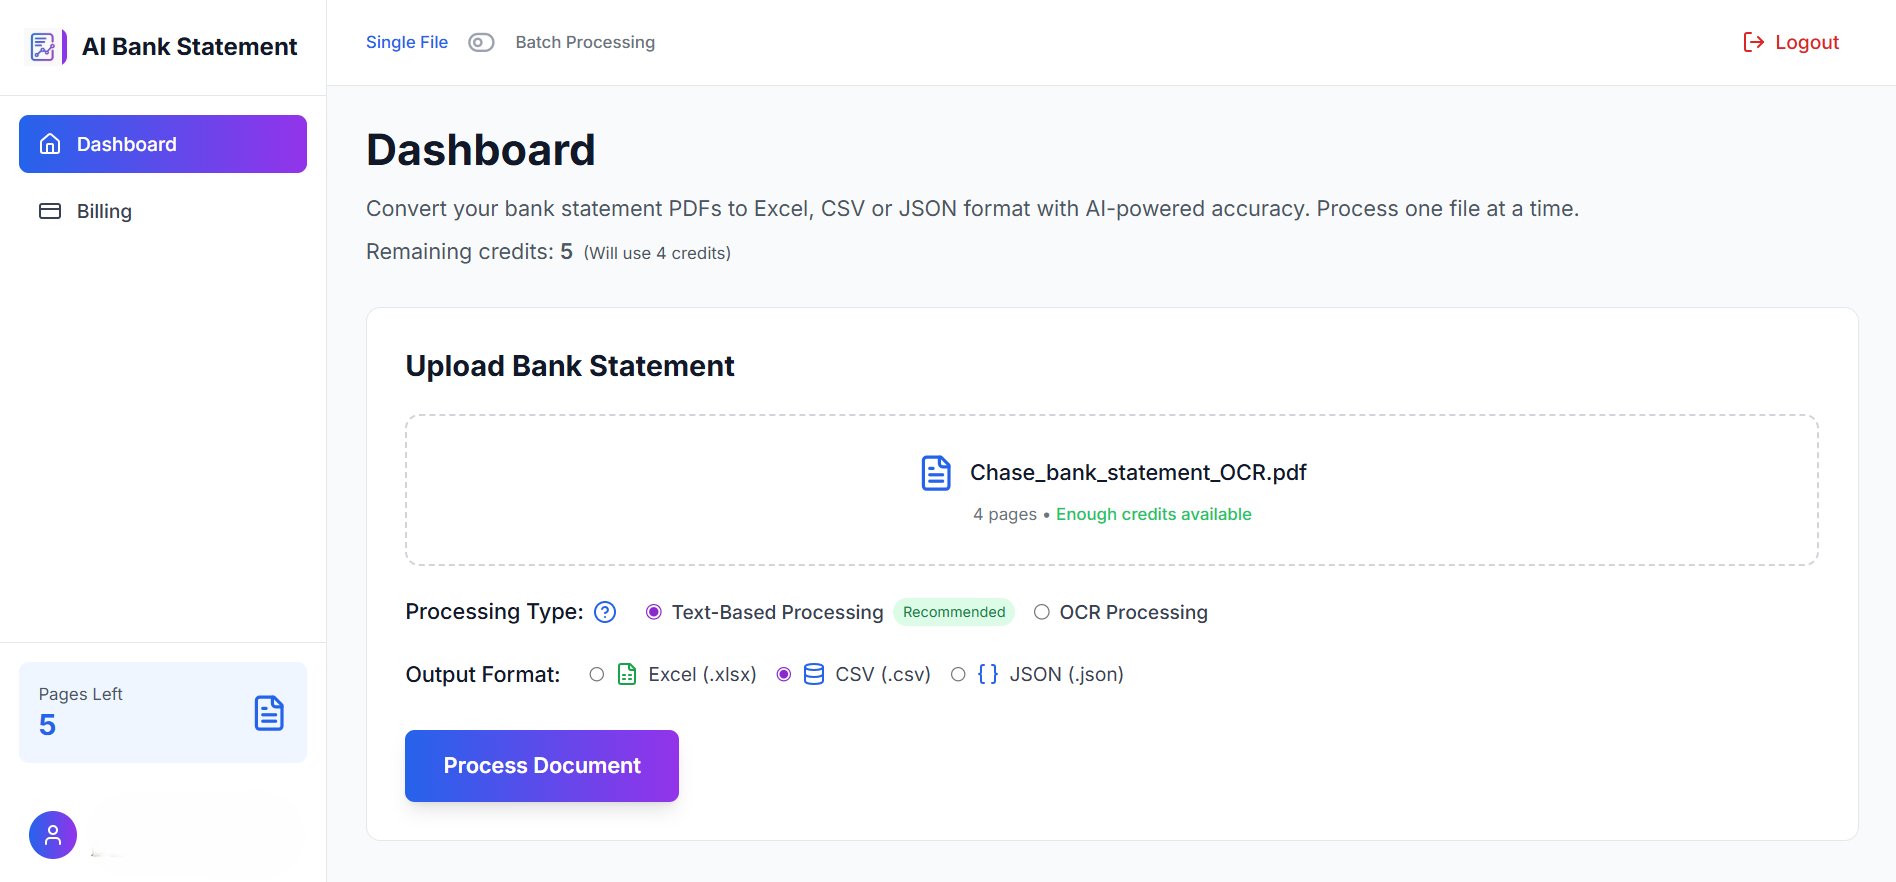Select the OCR Processing radio button
Viewport: 1896px width, 882px height.
click(1041, 612)
